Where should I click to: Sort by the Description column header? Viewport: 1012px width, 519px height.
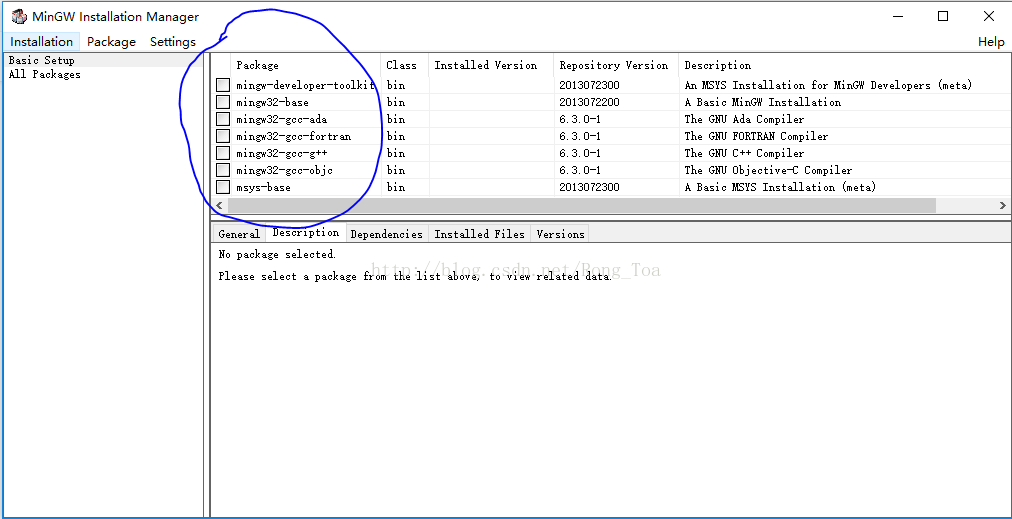[844, 65]
